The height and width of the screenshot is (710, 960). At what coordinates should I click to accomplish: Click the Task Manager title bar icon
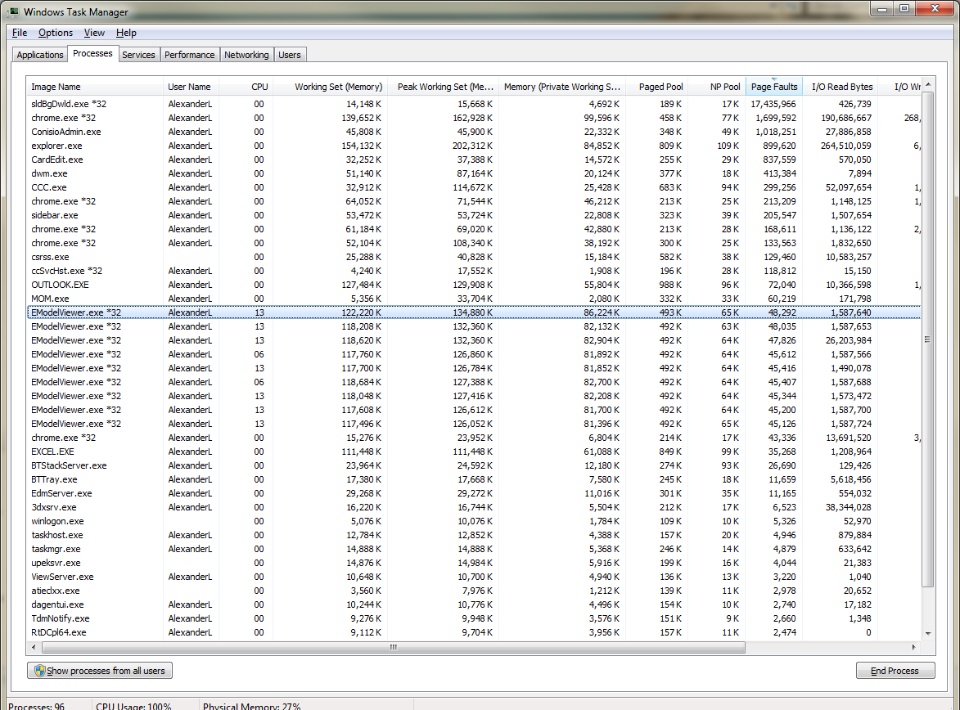pos(13,11)
